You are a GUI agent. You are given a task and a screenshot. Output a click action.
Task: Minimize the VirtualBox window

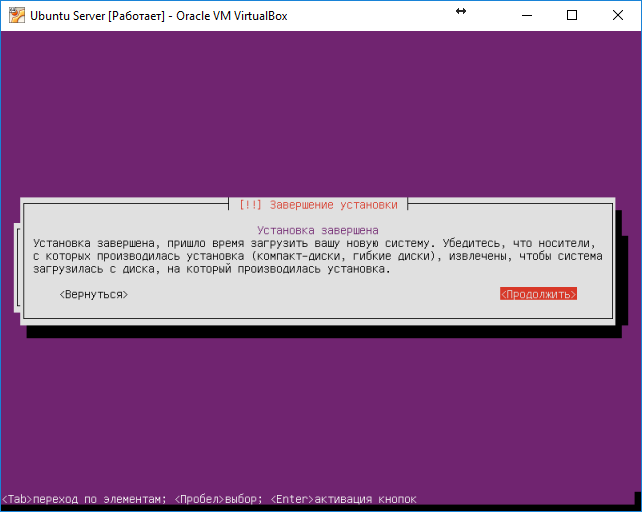pyautogui.click(x=527, y=15)
